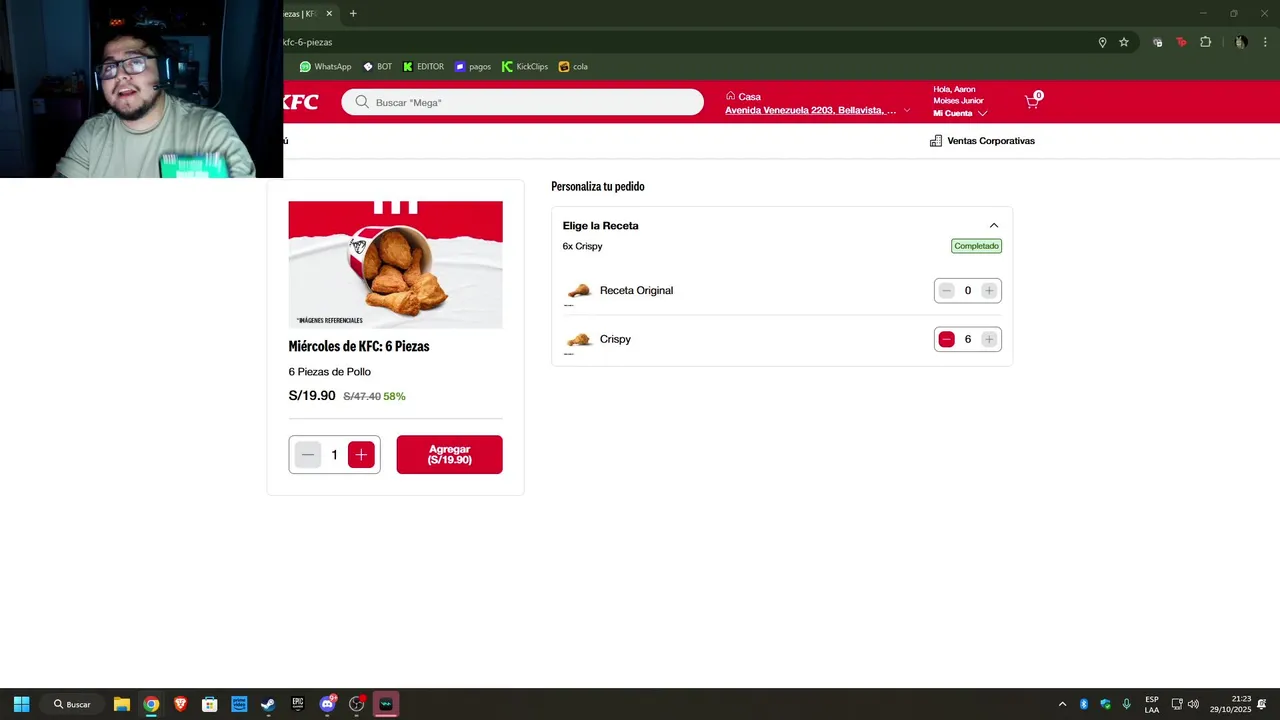
Task: Click the S/47.40 crossed-out price
Action: tap(362, 397)
